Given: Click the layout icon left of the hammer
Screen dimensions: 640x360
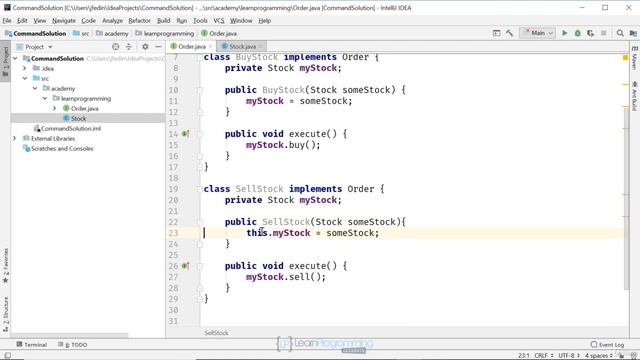Looking at the screenshot, I should [x=496, y=33].
